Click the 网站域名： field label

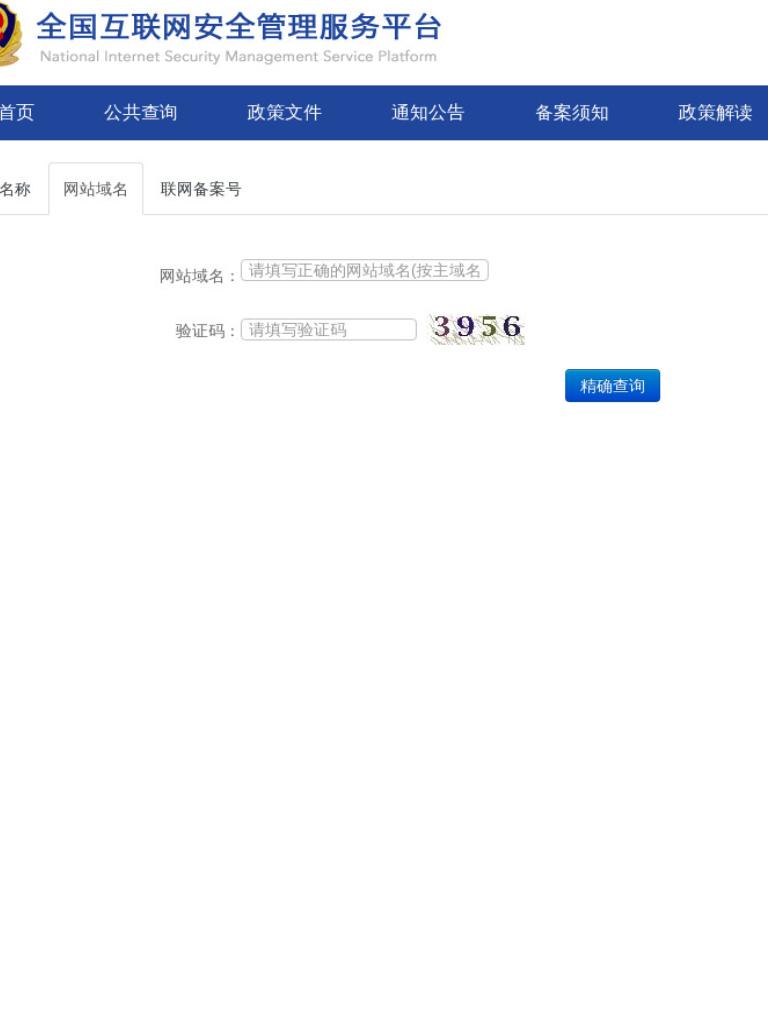(198, 276)
